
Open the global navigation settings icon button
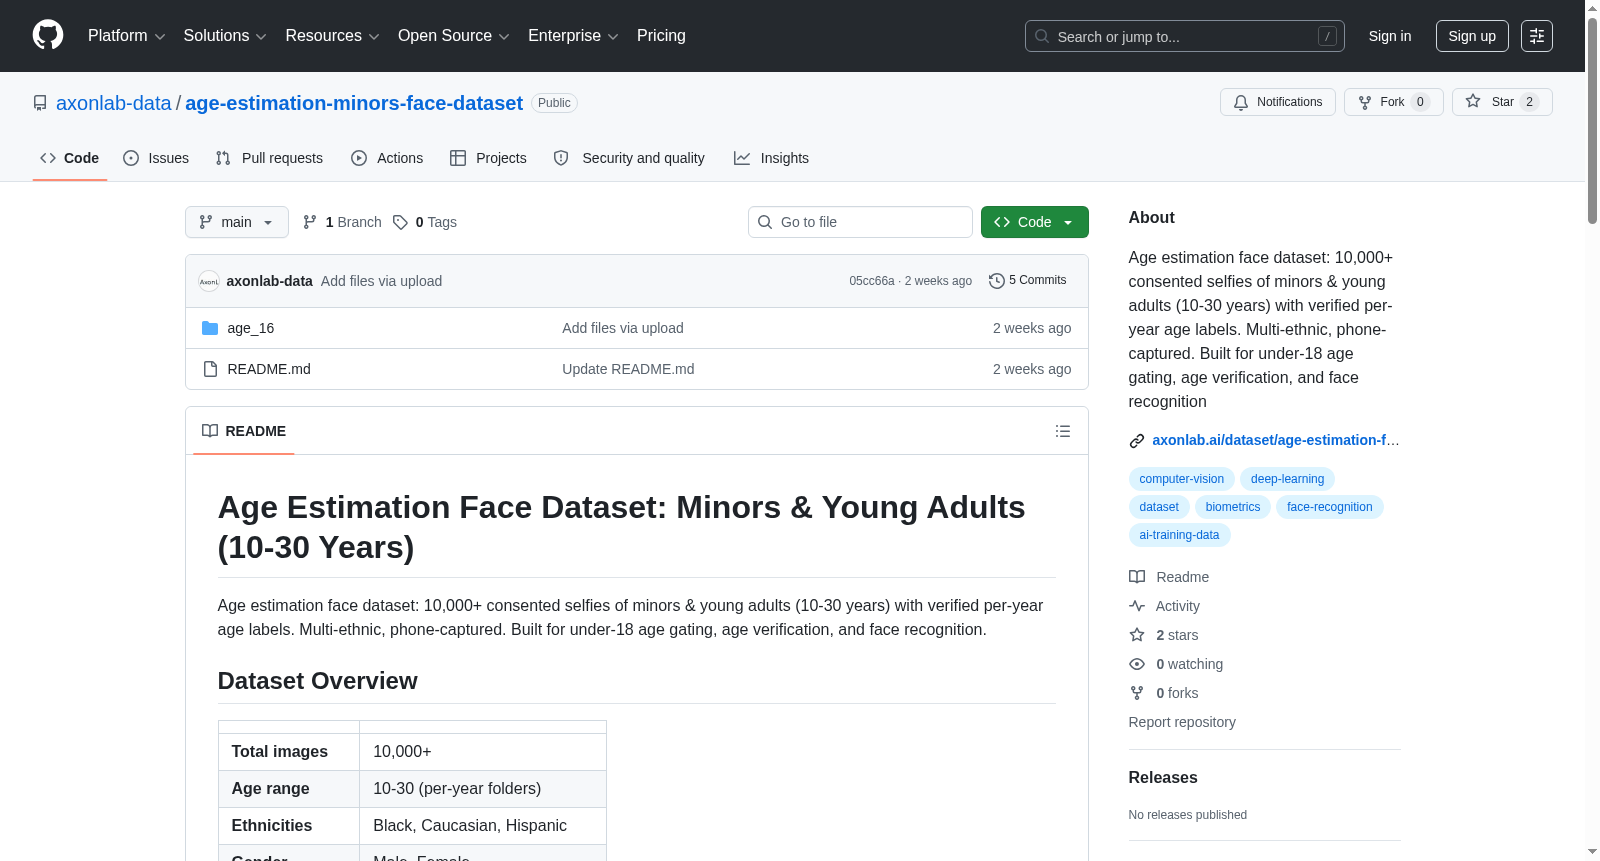(x=1537, y=36)
